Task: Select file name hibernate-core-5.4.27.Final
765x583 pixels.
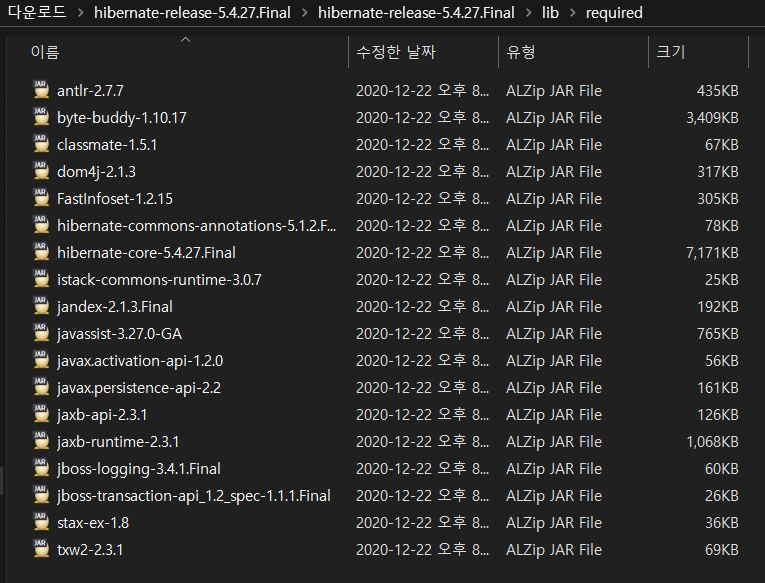Action: [x=146, y=253]
